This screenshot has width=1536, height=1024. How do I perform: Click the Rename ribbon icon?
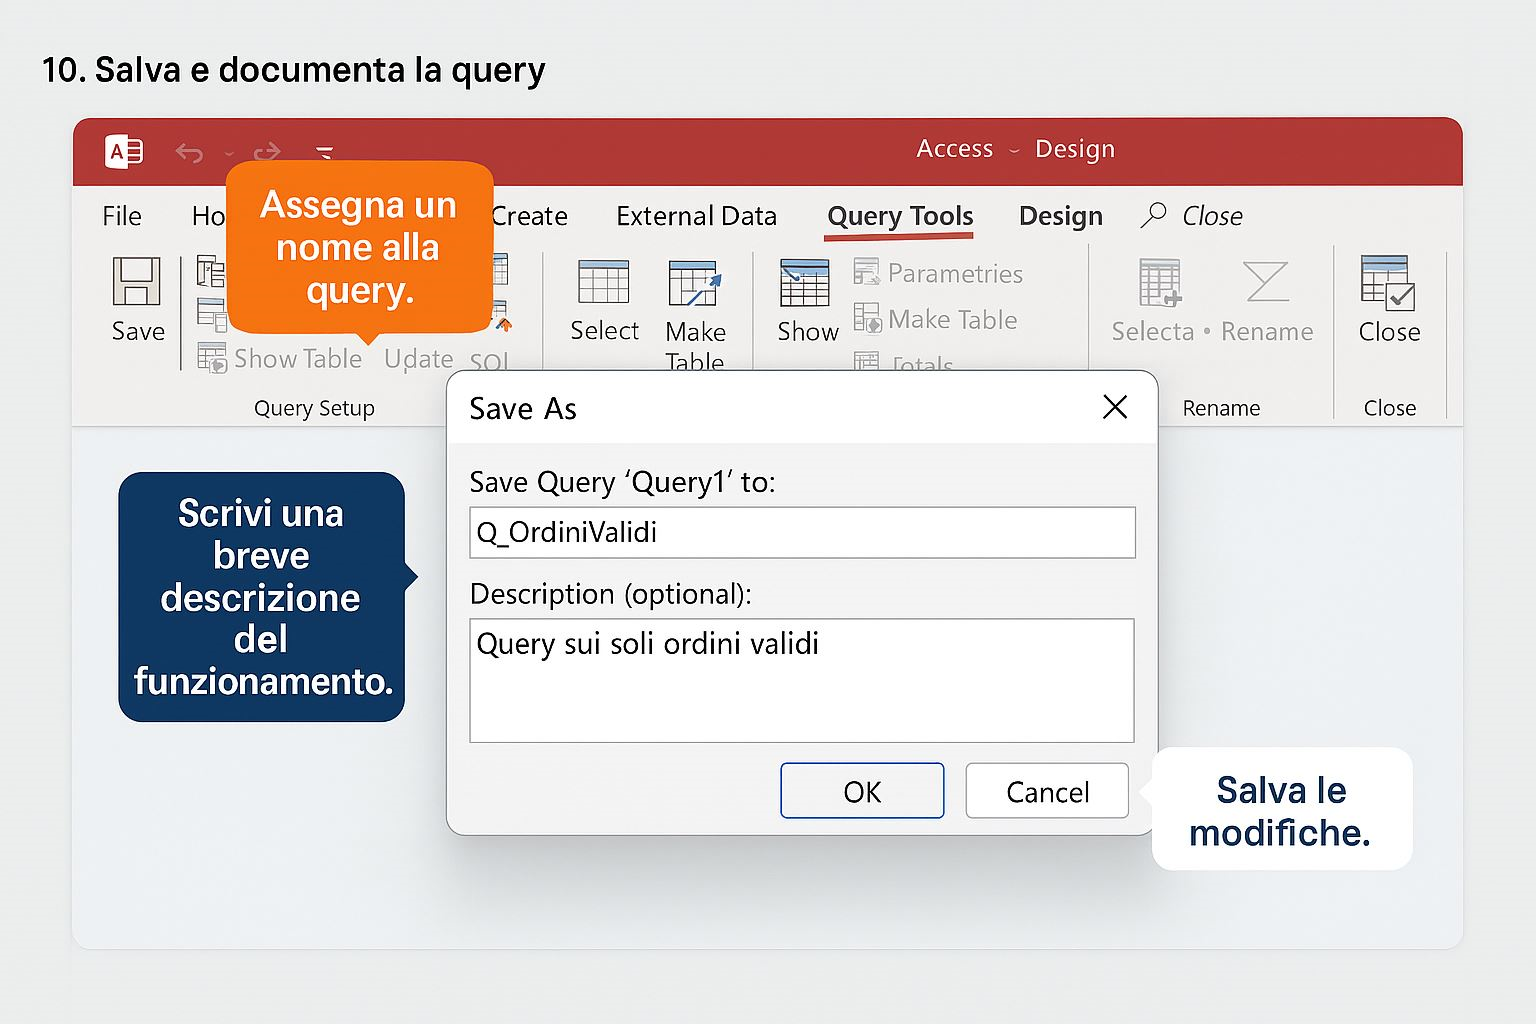(1266, 282)
